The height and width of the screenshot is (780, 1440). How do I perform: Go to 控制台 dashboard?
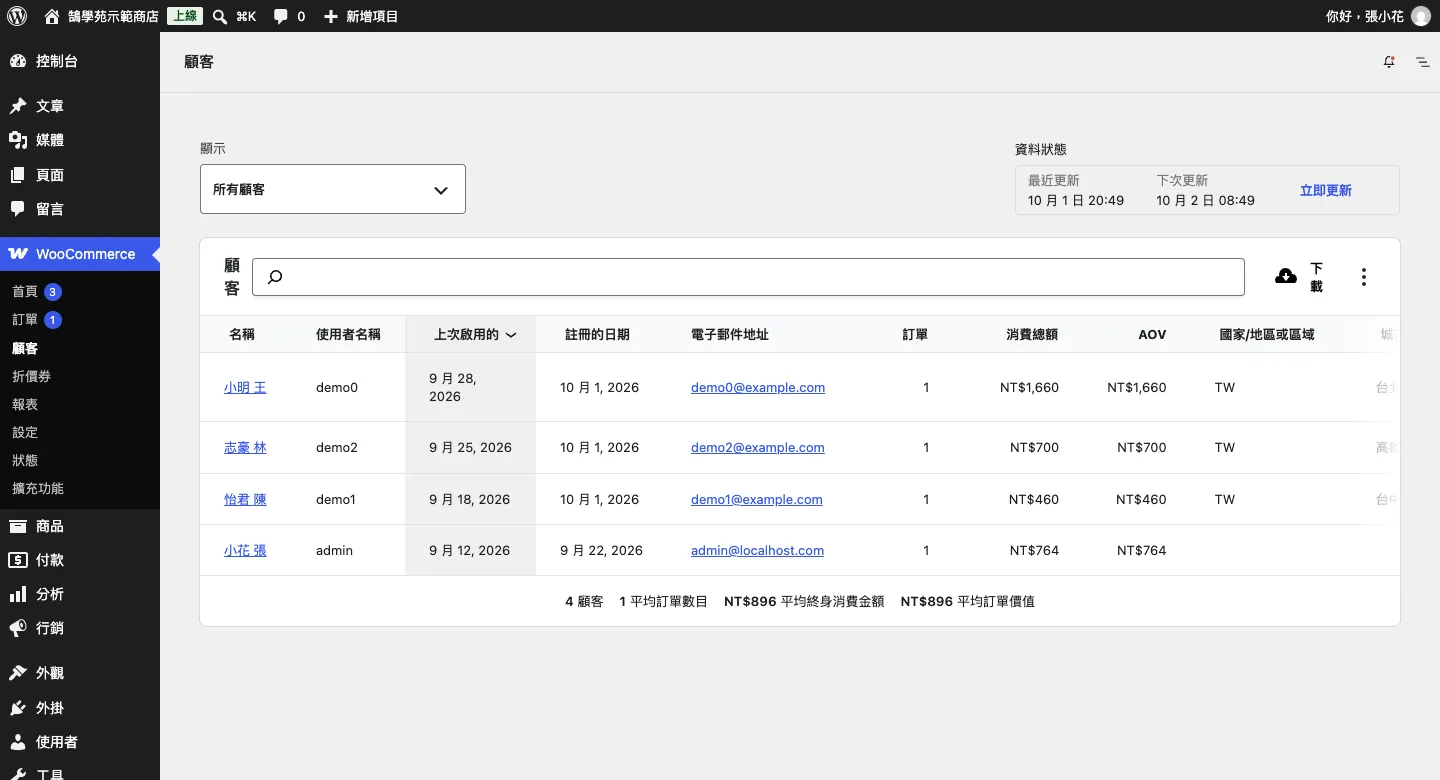click(80, 61)
